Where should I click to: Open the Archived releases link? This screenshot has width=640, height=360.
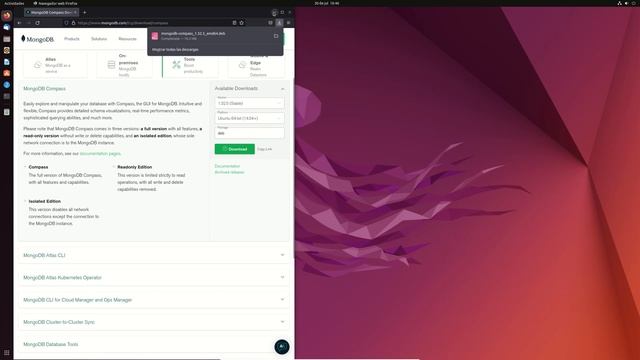pyautogui.click(x=229, y=172)
